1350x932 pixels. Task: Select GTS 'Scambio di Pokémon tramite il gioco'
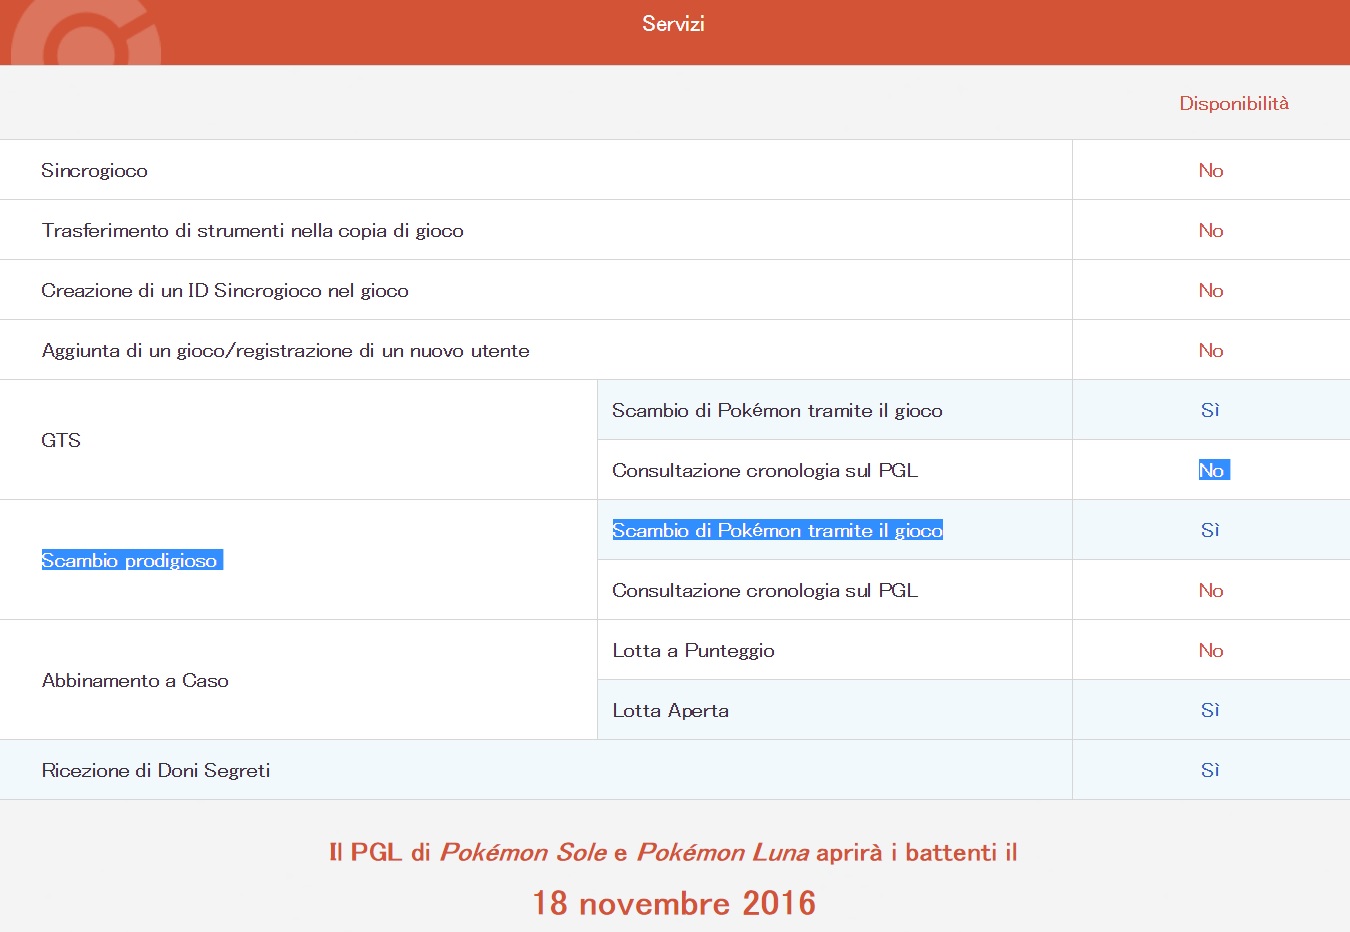(x=777, y=410)
